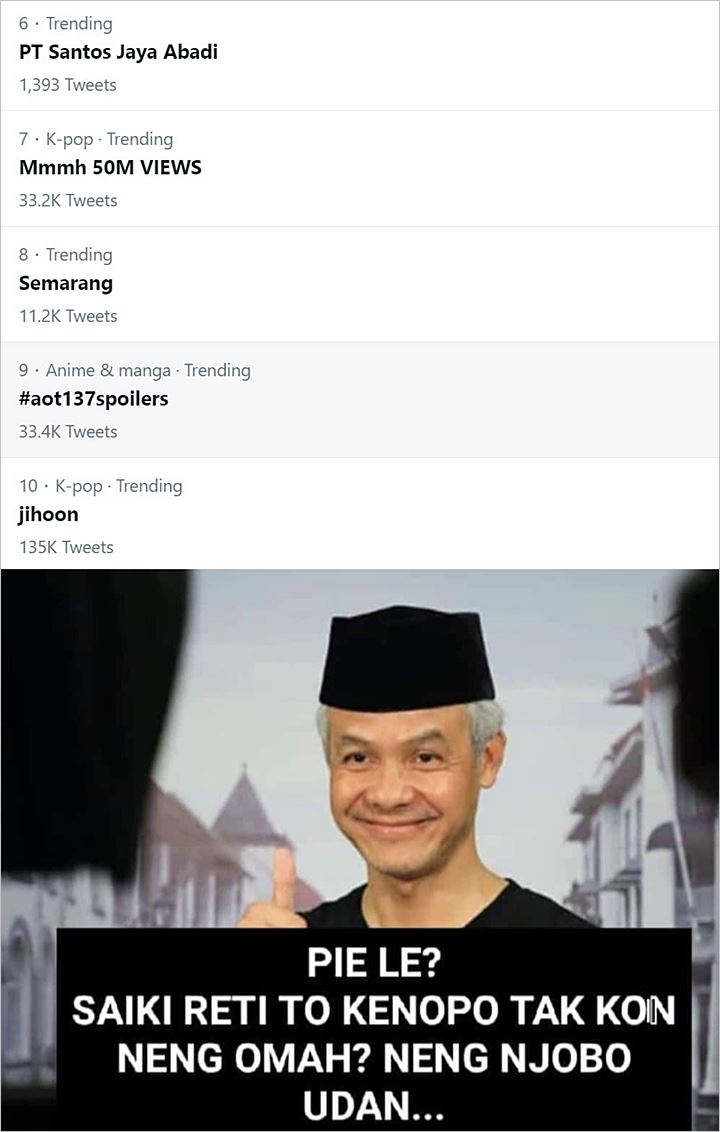Image resolution: width=720 pixels, height=1132 pixels.
Task: Click the '10 · K-pop · Trending' label
Action: click(x=100, y=486)
